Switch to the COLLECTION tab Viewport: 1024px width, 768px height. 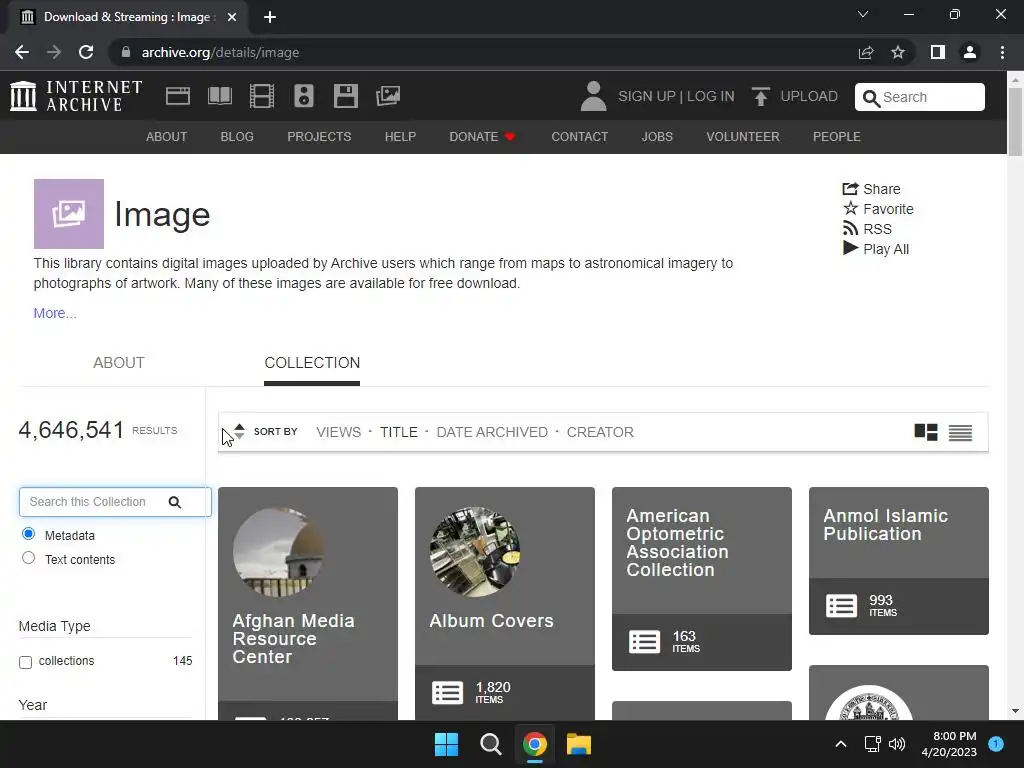[312, 362]
